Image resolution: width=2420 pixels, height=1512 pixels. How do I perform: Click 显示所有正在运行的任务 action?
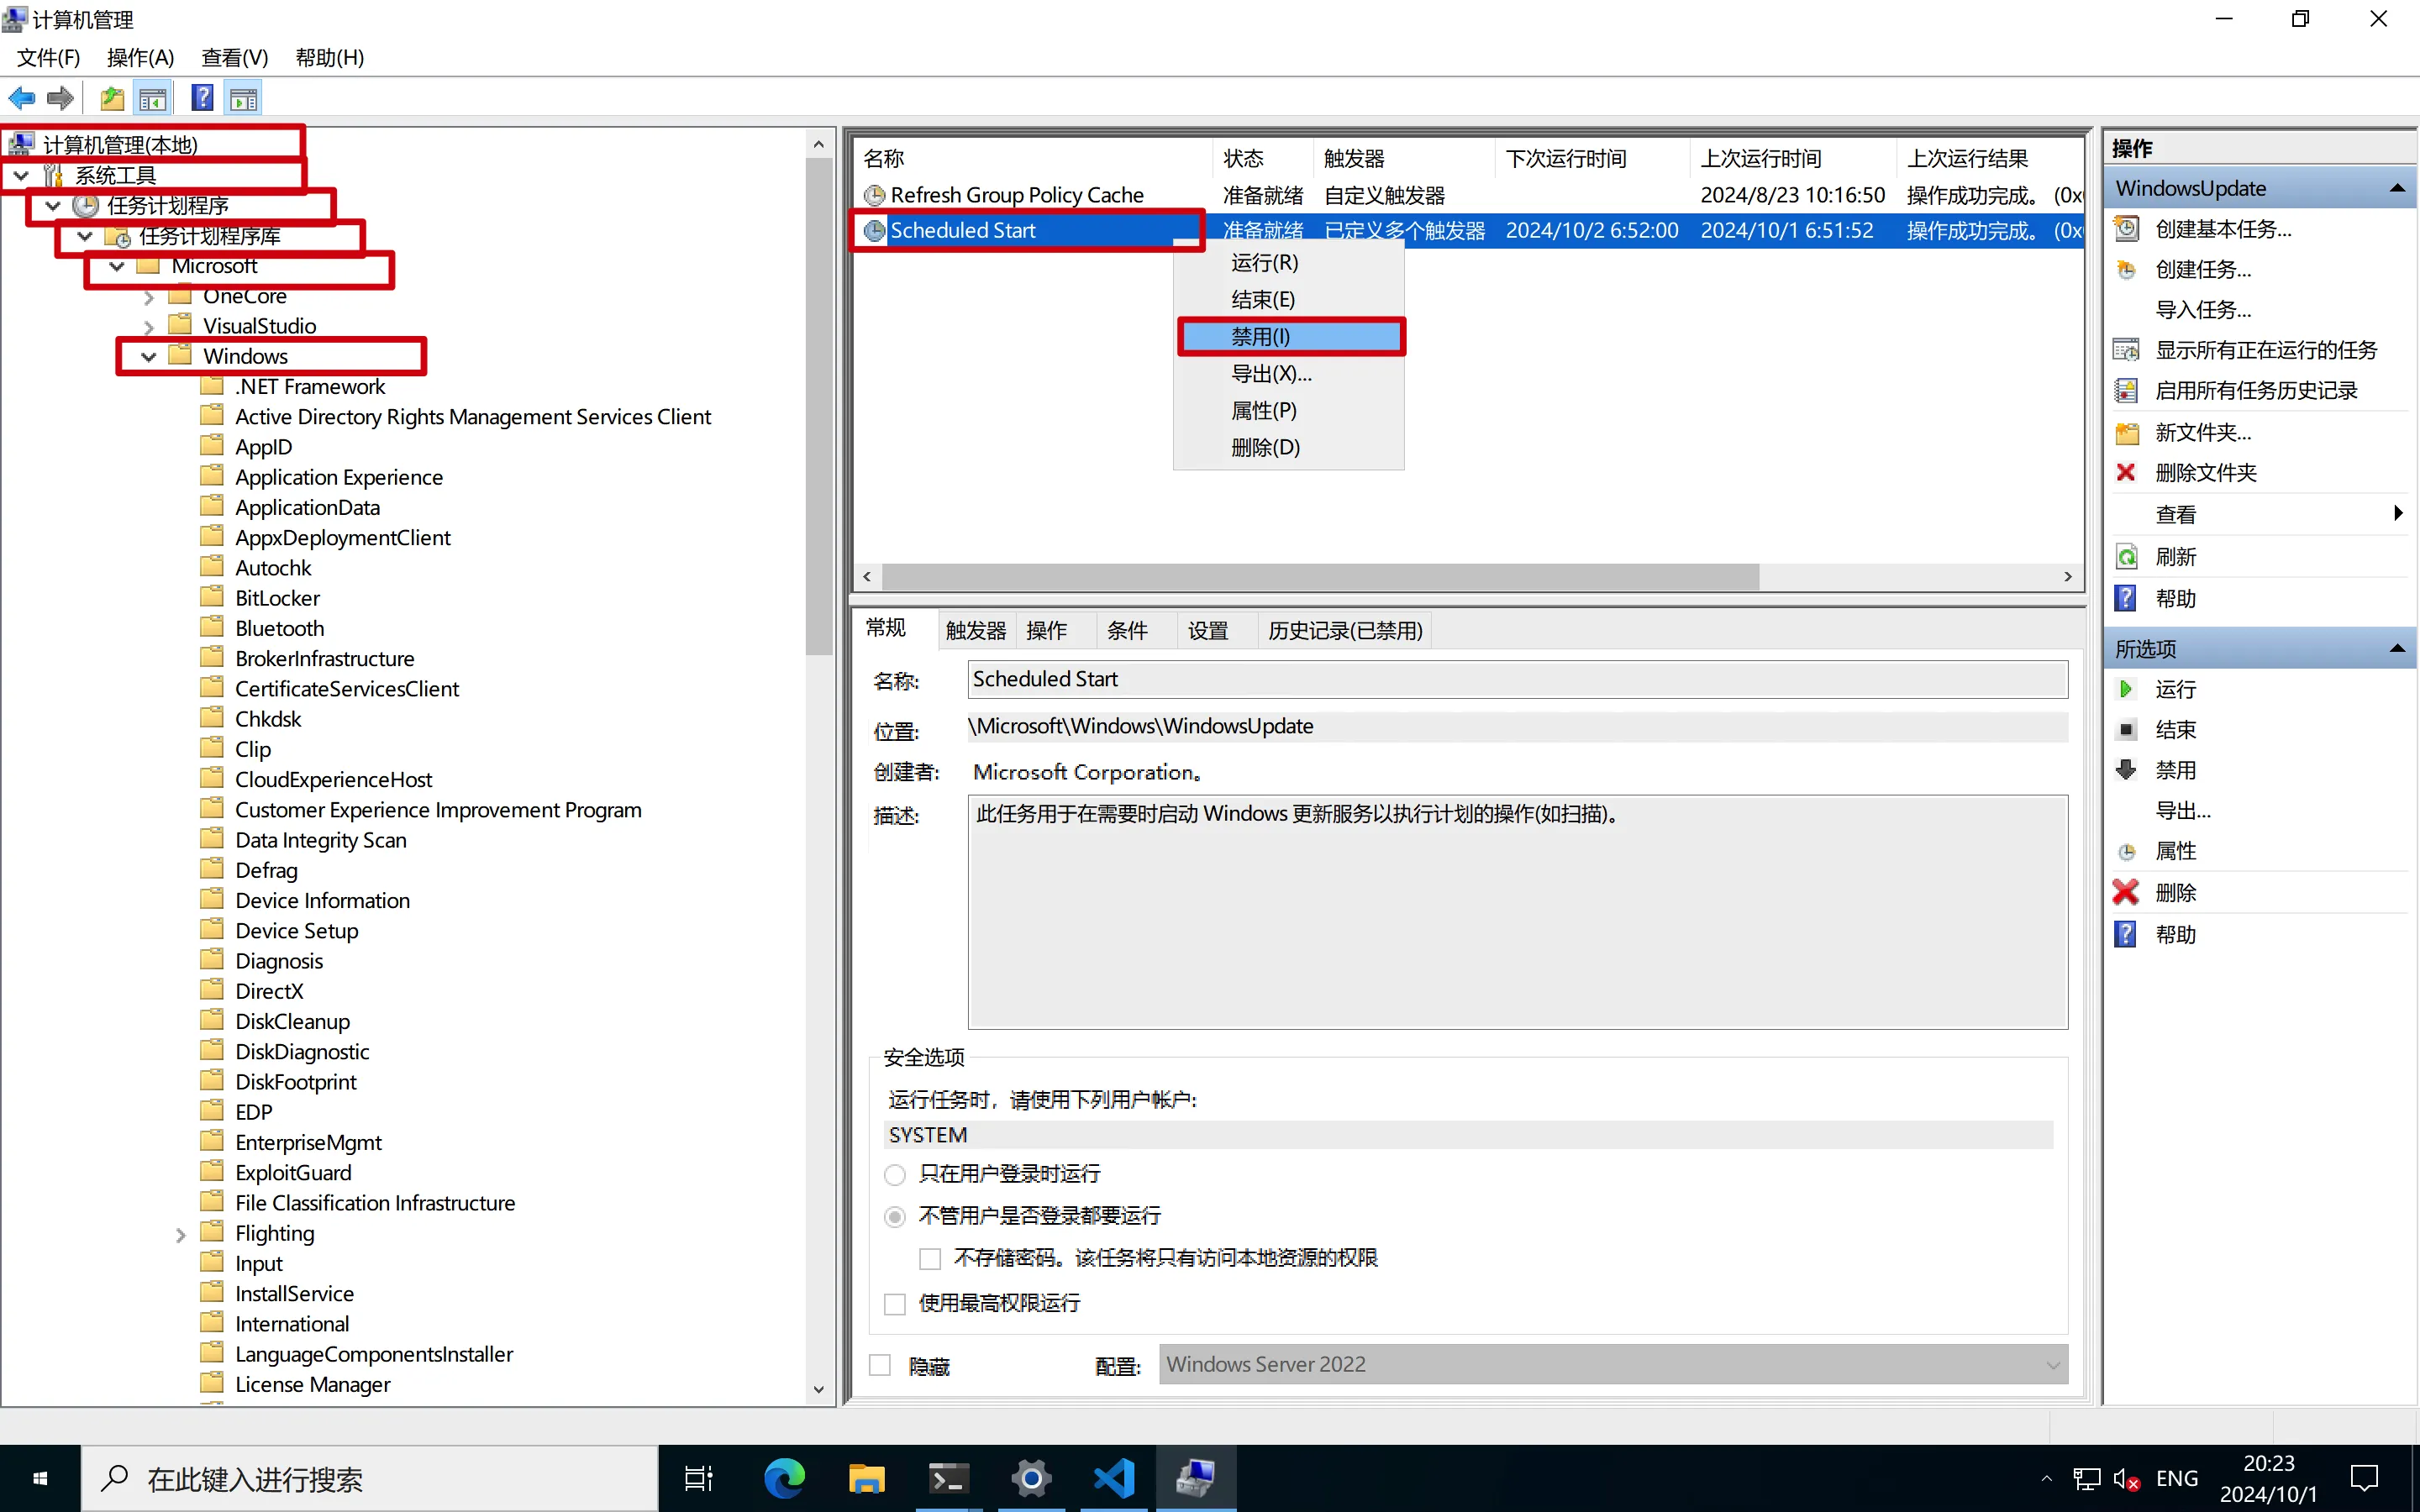click(2265, 350)
